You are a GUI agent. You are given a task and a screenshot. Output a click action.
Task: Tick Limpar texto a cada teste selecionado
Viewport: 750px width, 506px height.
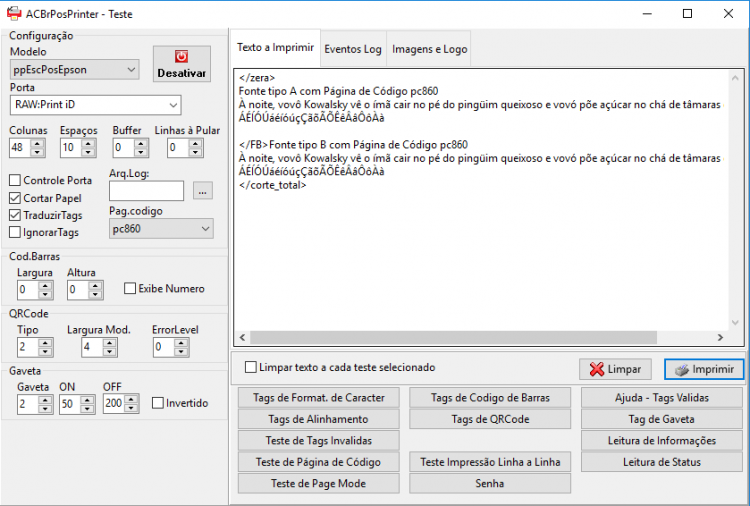251,367
